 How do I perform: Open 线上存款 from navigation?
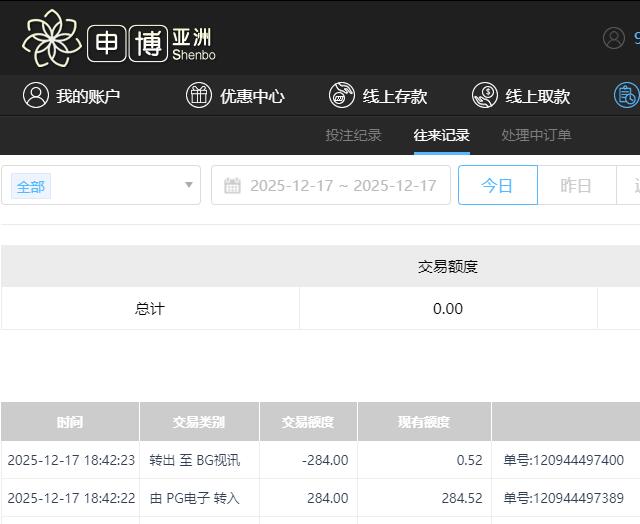[x=394, y=96]
